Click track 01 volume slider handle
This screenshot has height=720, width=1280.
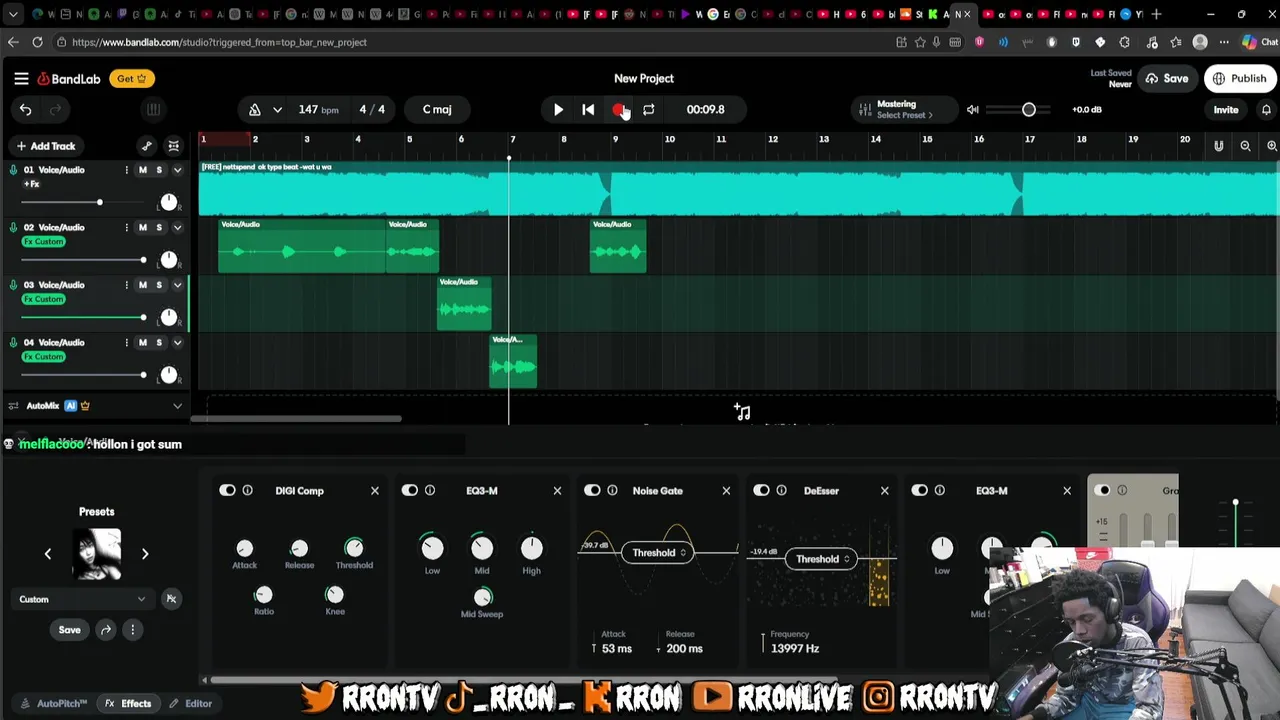point(99,203)
